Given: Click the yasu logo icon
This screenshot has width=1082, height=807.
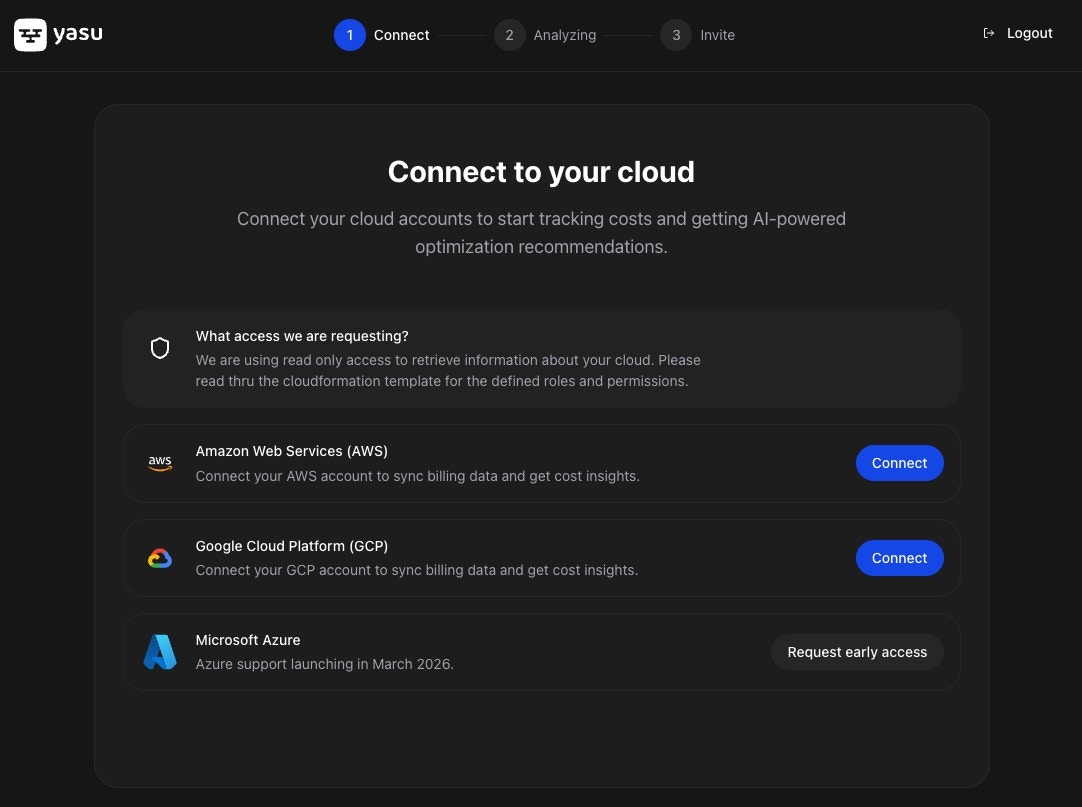Looking at the screenshot, I should click(30, 35).
